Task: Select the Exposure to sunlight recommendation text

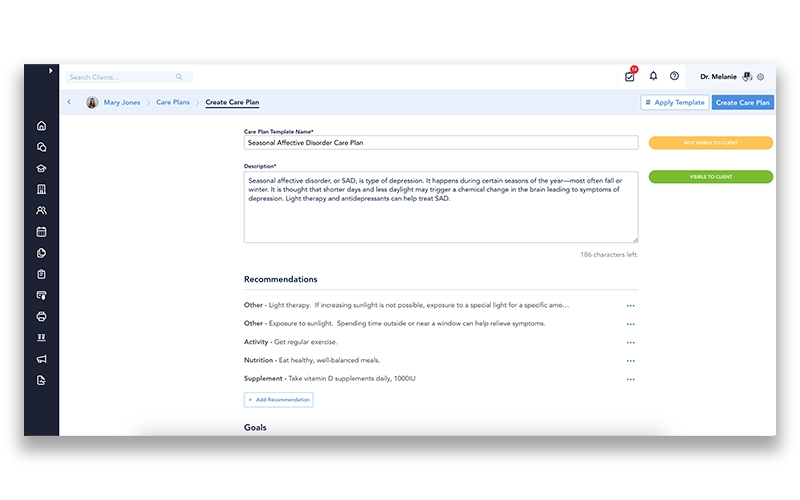Action: (394, 323)
